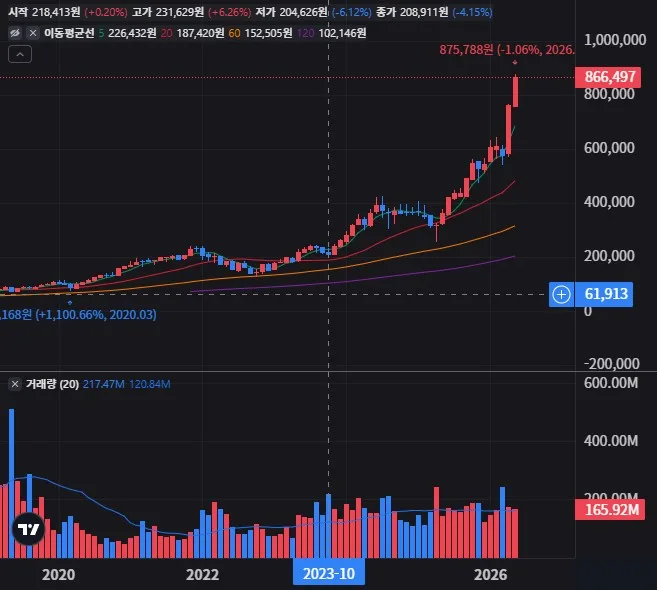Click the +1,100.66% low price annotation
The width and height of the screenshot is (657, 590).
pos(69,315)
